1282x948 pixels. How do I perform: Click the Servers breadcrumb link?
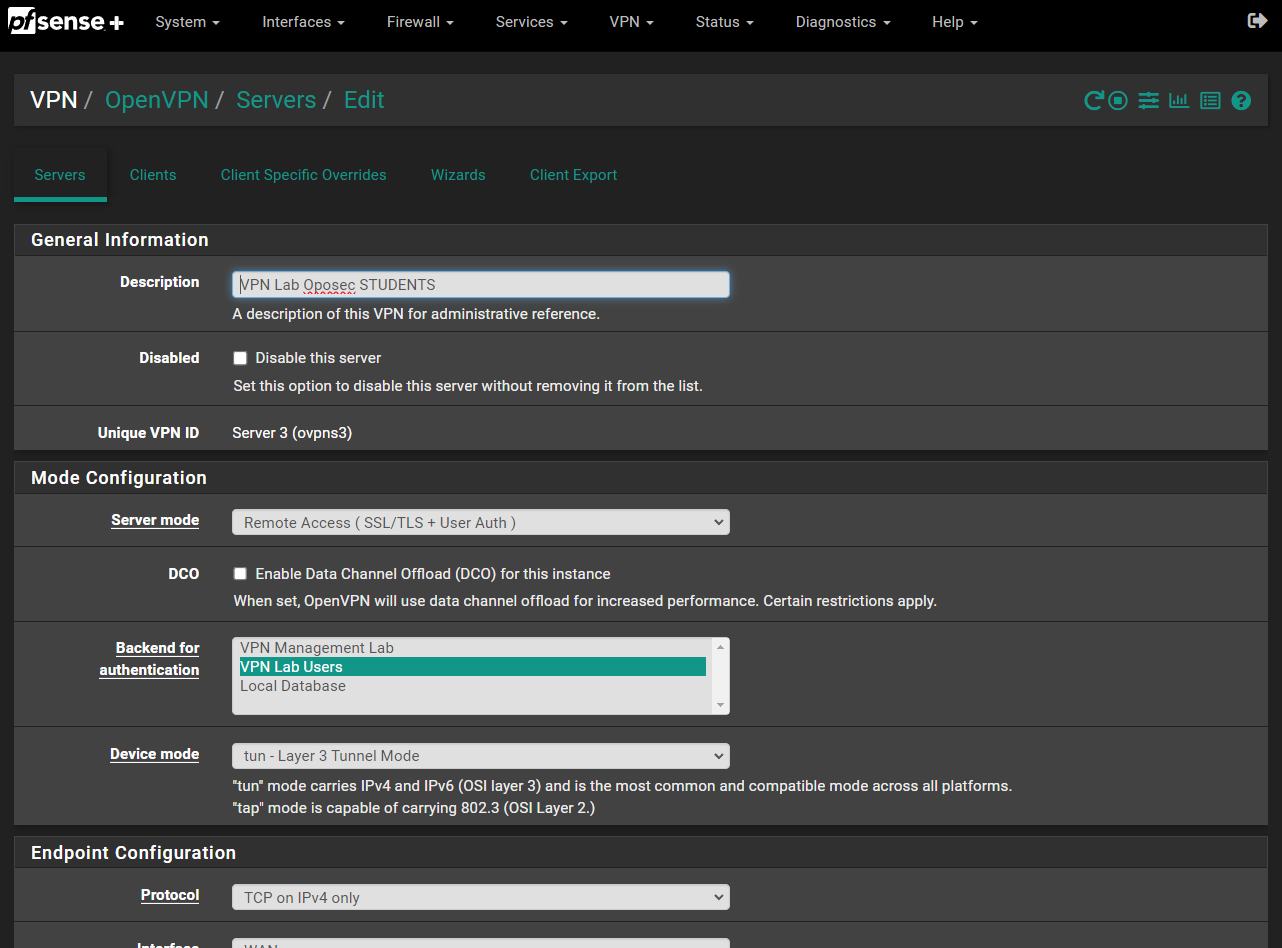pos(276,100)
